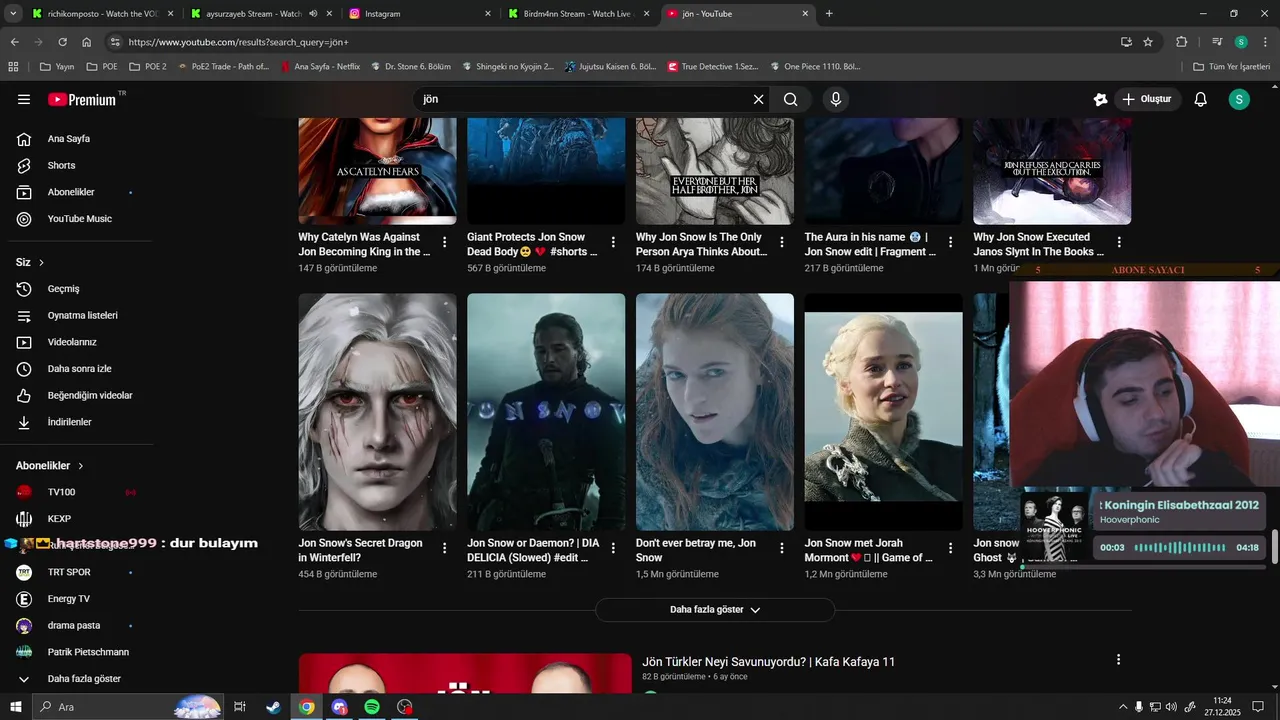Open the Chrome extensions puzzle icon
The image size is (1280, 720).
point(1182,42)
